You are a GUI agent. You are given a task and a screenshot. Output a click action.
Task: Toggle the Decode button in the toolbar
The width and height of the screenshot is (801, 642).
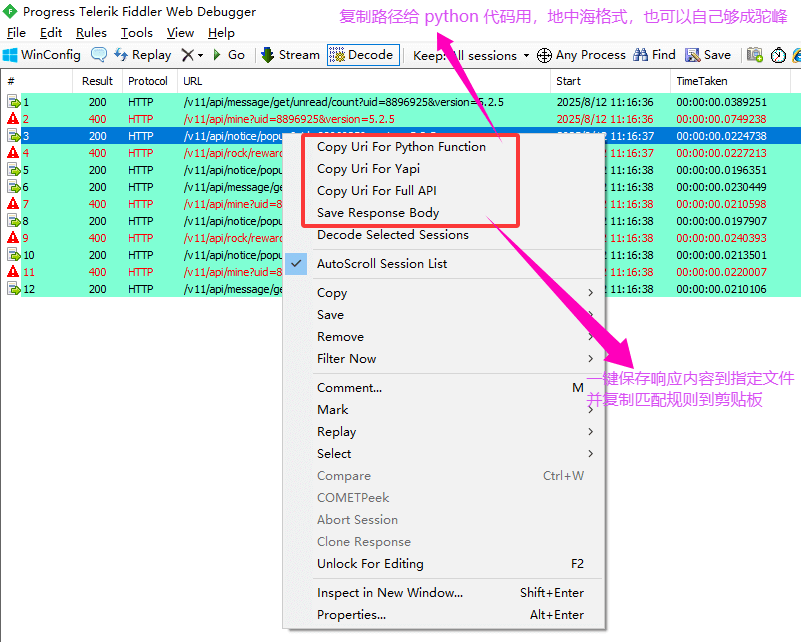click(x=363, y=55)
